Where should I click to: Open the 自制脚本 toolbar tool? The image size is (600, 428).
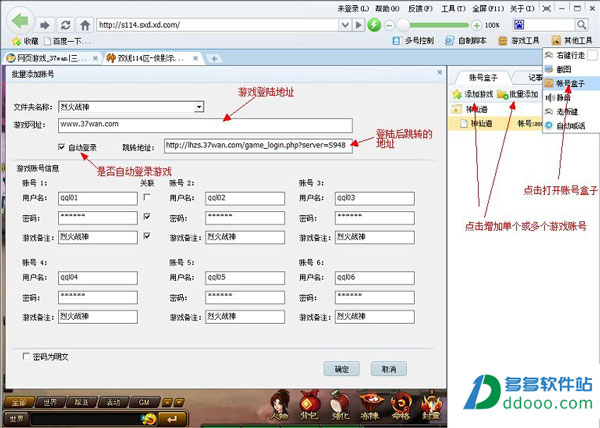466,41
